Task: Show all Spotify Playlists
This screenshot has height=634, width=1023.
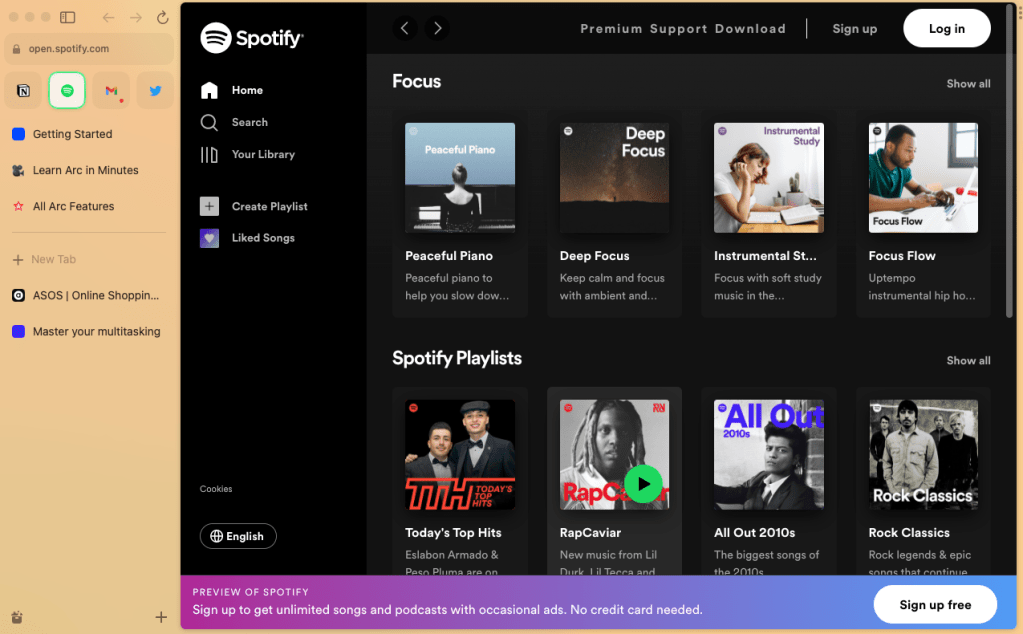Action: click(968, 360)
